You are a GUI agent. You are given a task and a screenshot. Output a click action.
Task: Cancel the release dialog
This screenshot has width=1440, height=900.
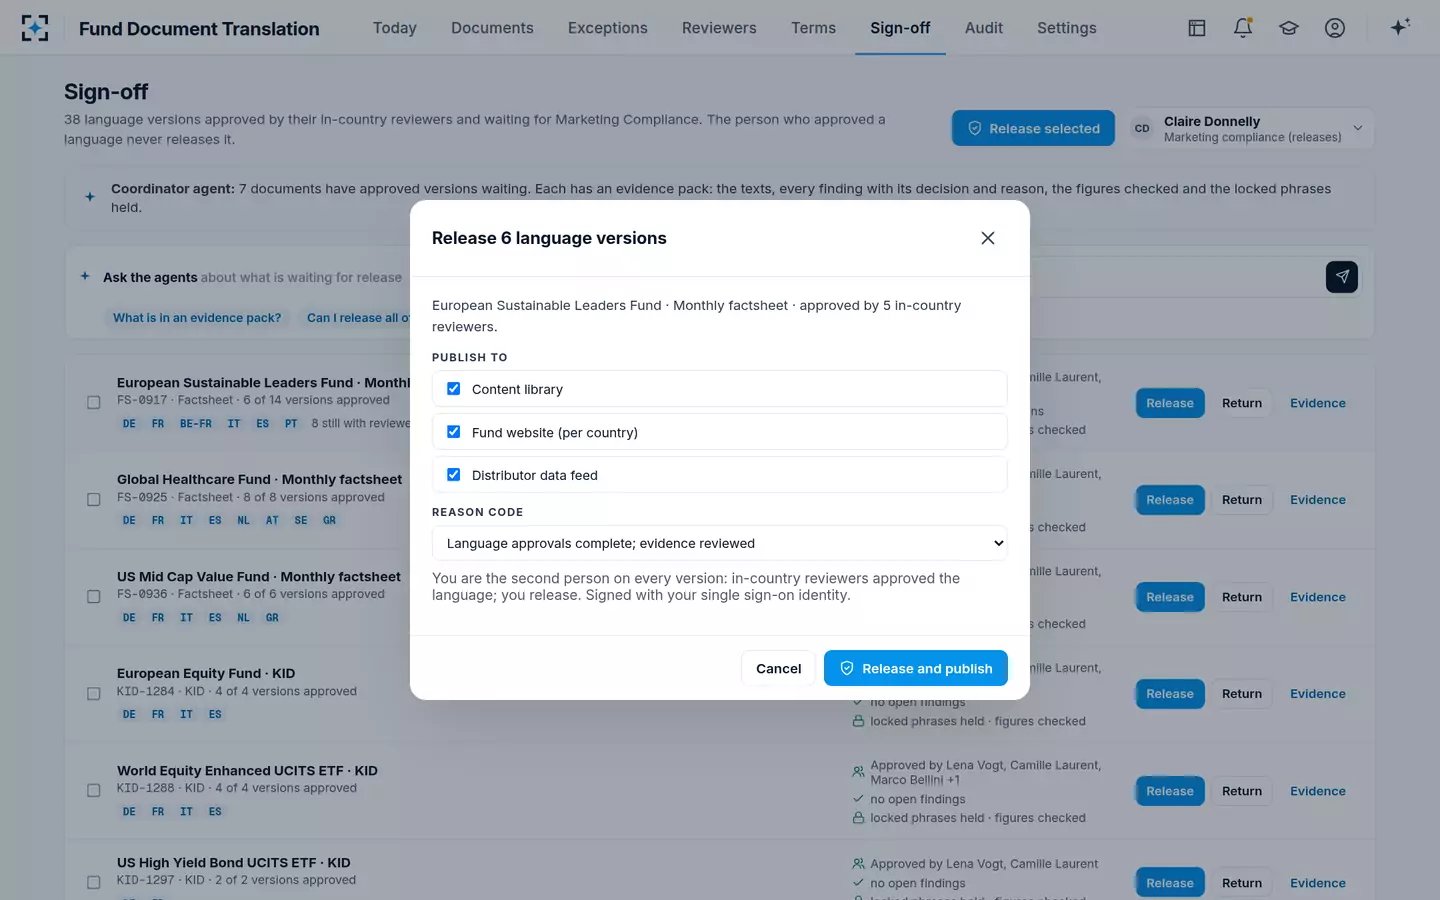pos(778,668)
